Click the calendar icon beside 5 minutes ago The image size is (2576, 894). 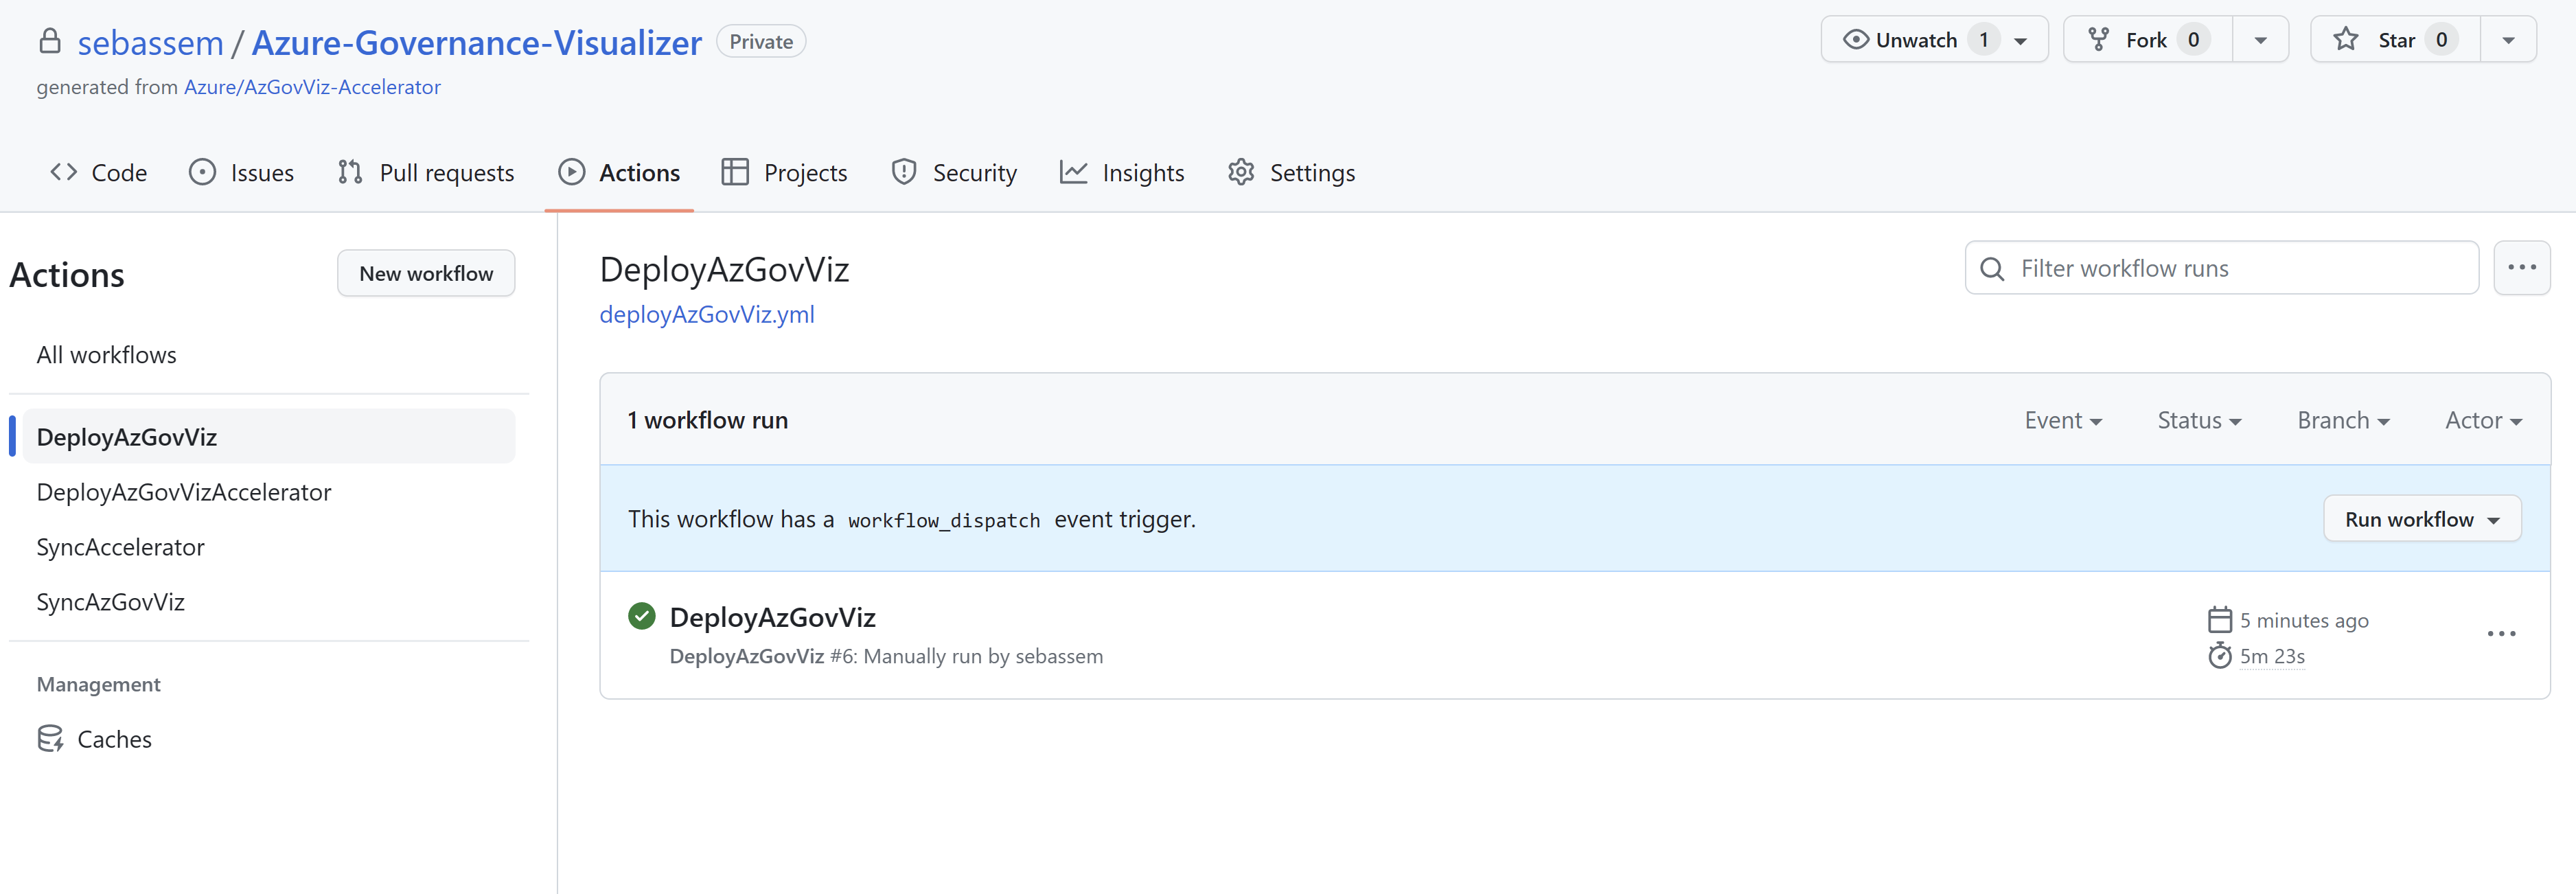[x=2219, y=620]
